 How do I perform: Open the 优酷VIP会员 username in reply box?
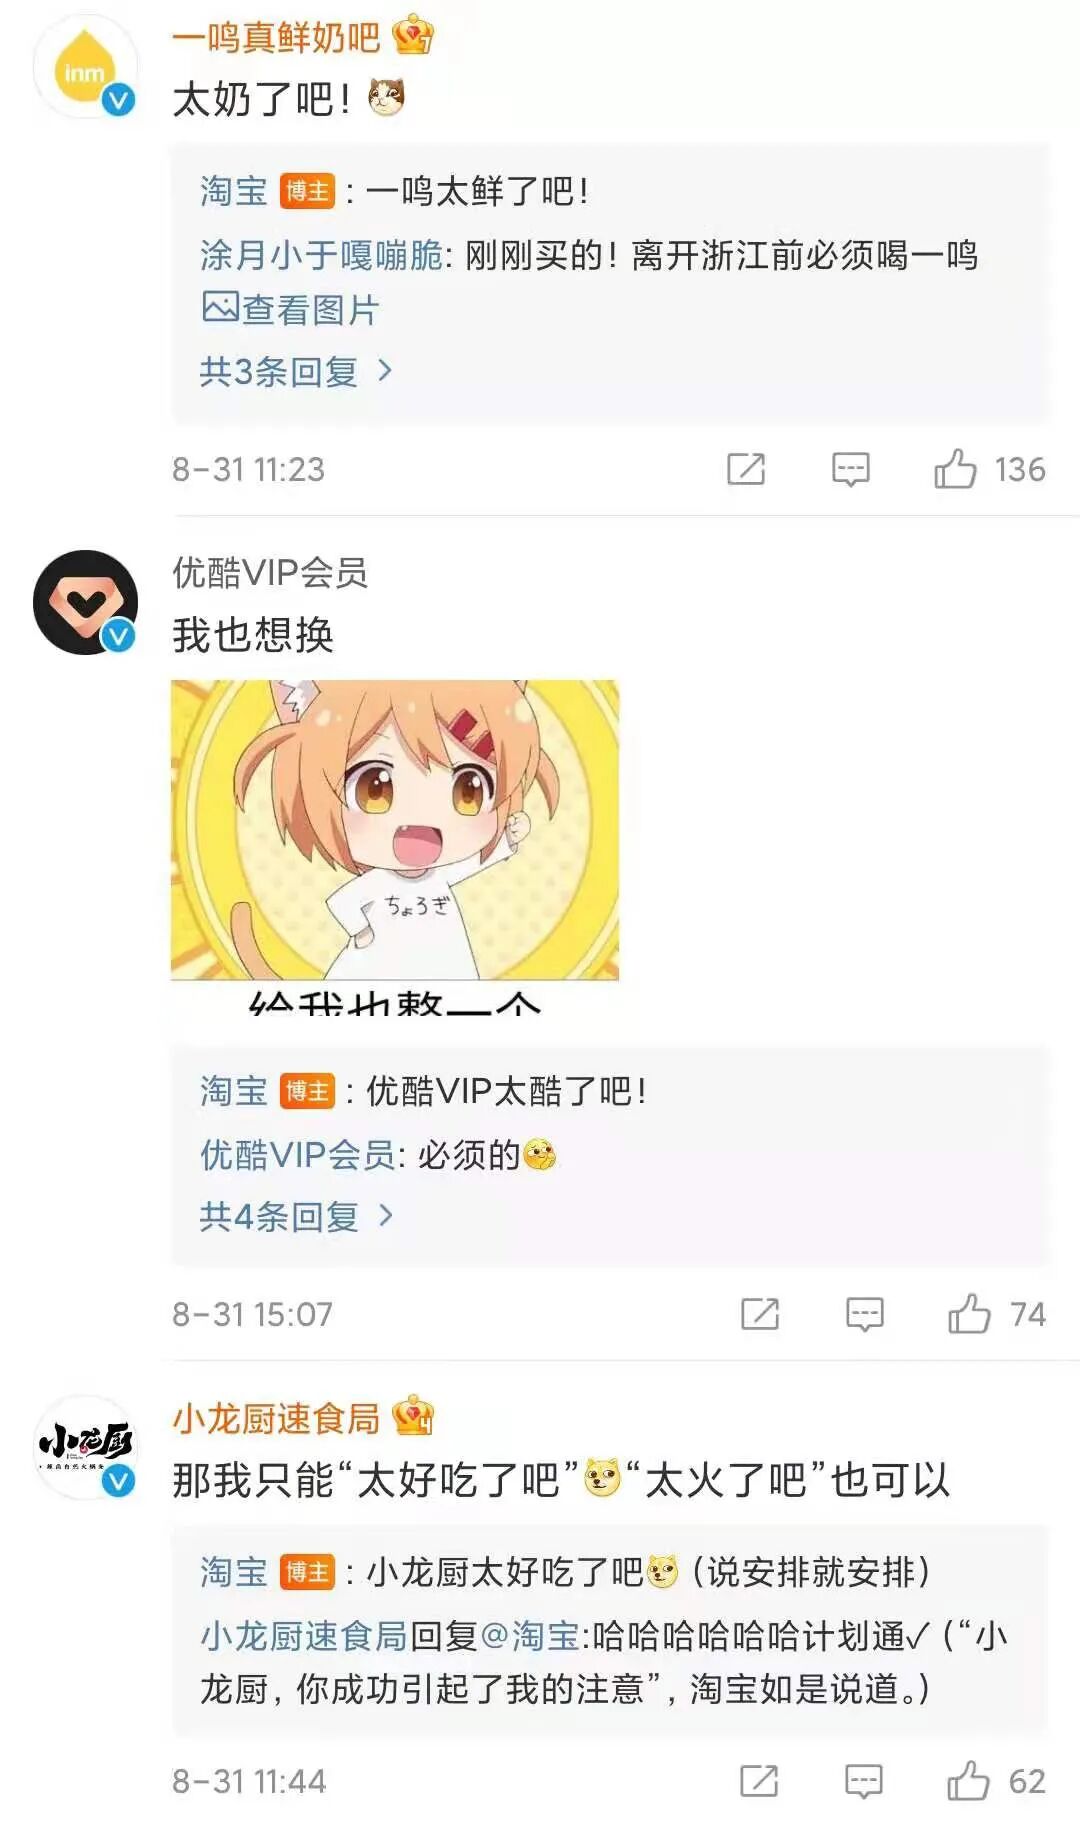[298, 1155]
